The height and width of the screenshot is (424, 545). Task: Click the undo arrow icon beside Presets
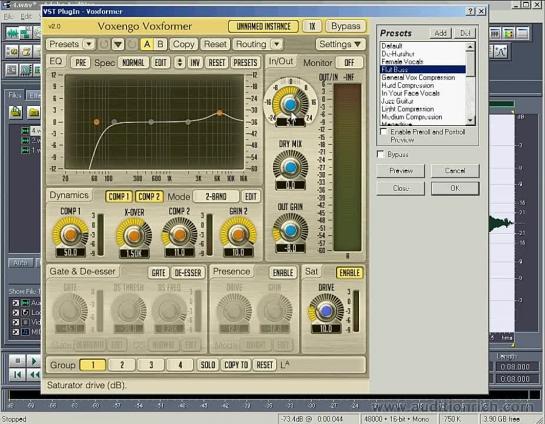point(104,44)
